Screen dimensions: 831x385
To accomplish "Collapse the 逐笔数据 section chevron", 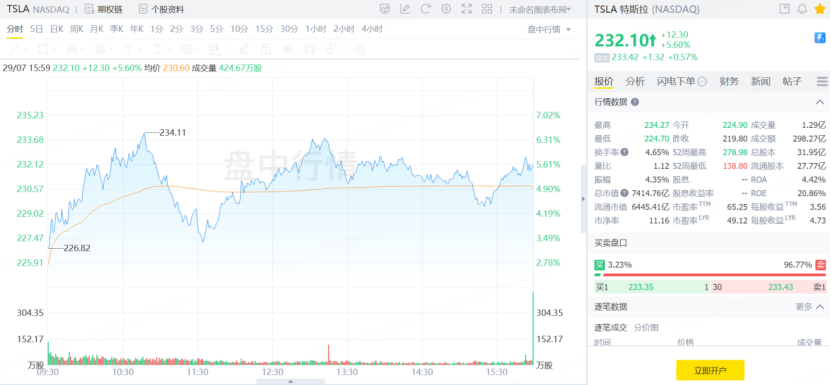I will (820, 307).
